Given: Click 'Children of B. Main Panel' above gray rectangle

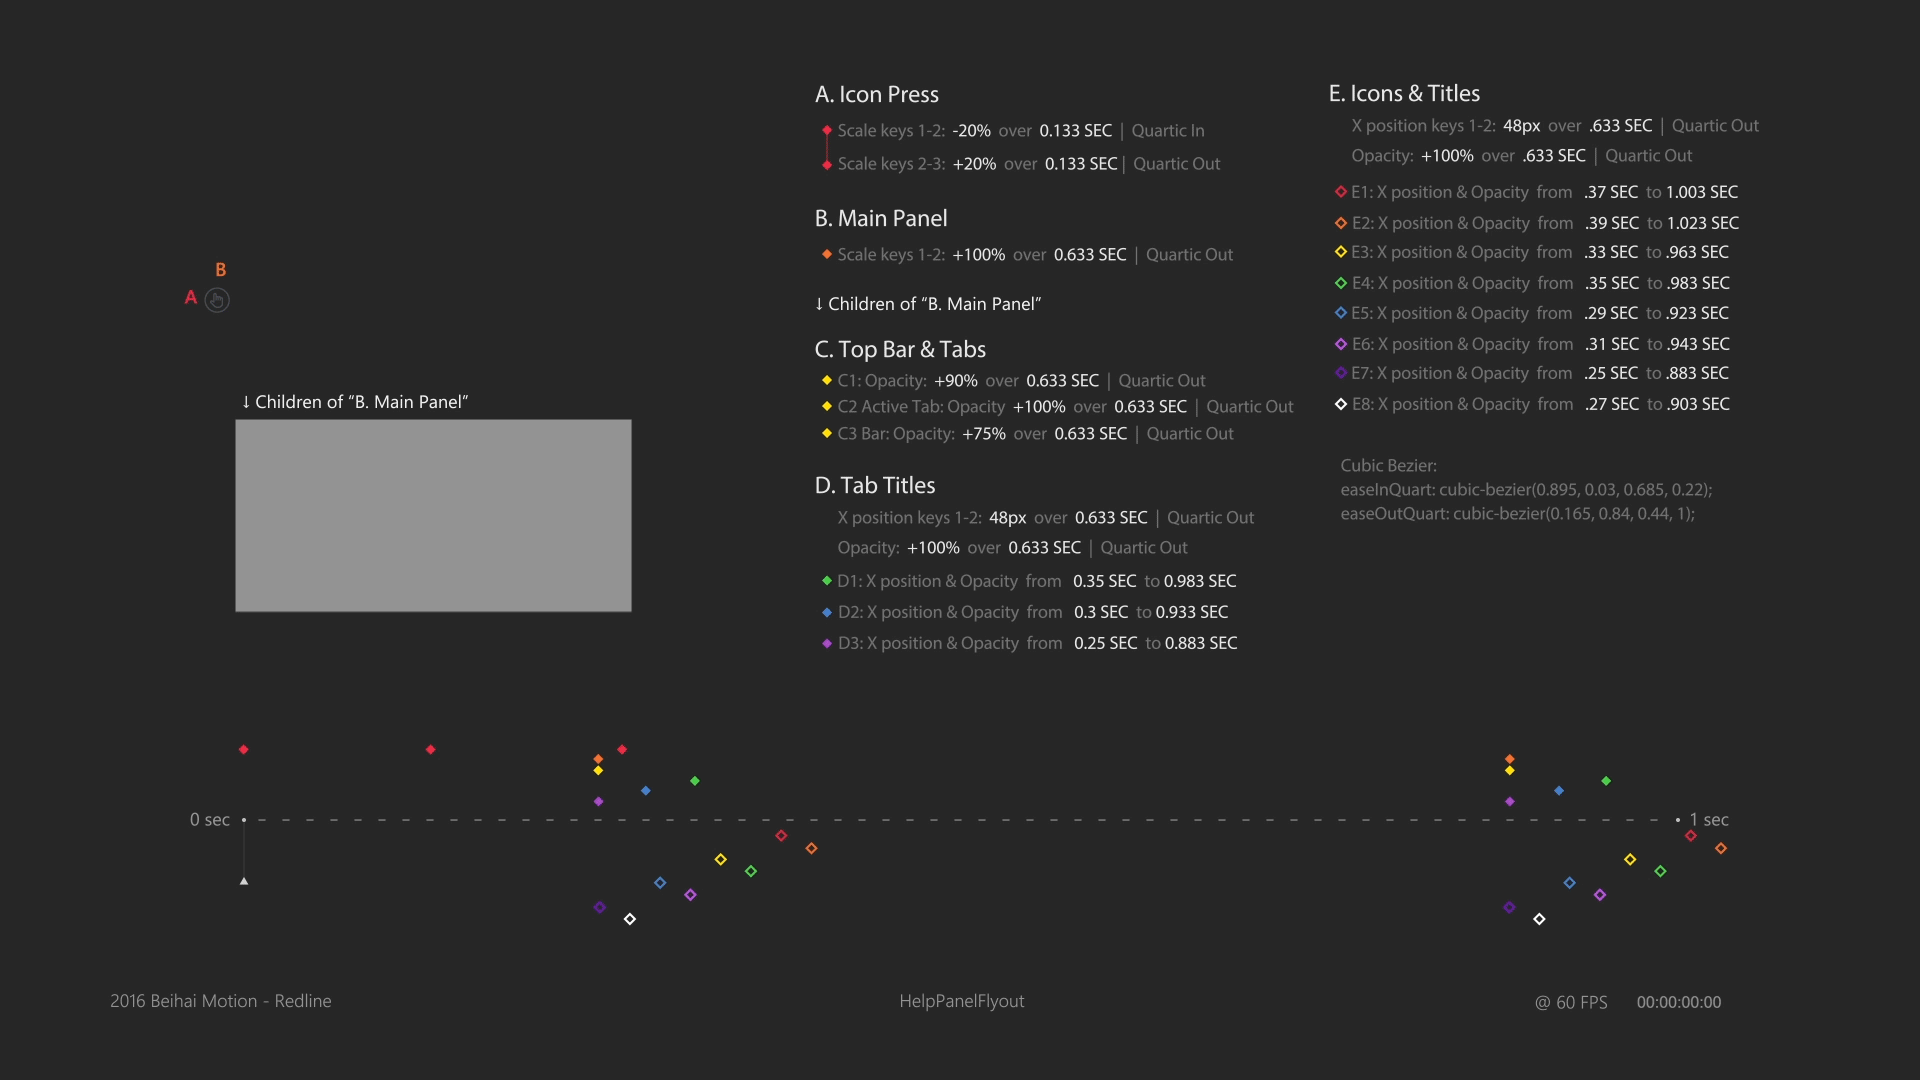Looking at the screenshot, I should click(355, 402).
